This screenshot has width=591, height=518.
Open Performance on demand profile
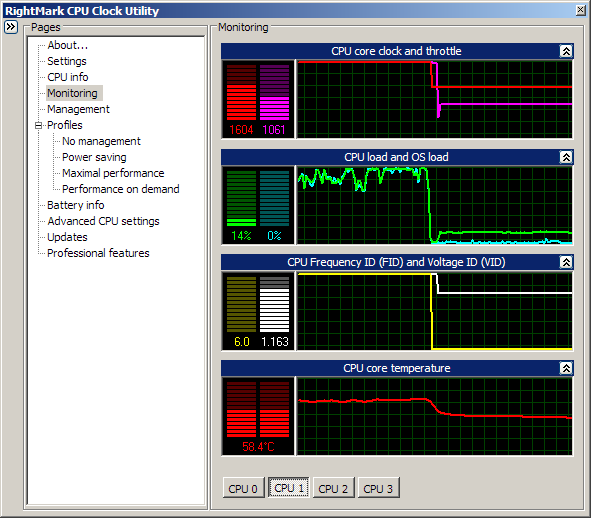click(x=121, y=189)
